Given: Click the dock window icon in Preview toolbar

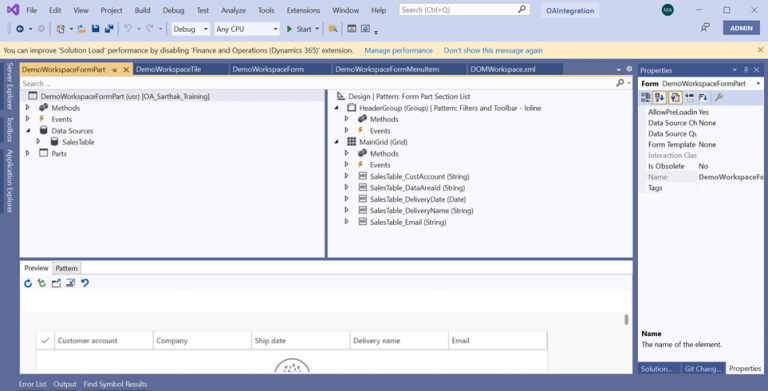Looking at the screenshot, I should coord(71,283).
